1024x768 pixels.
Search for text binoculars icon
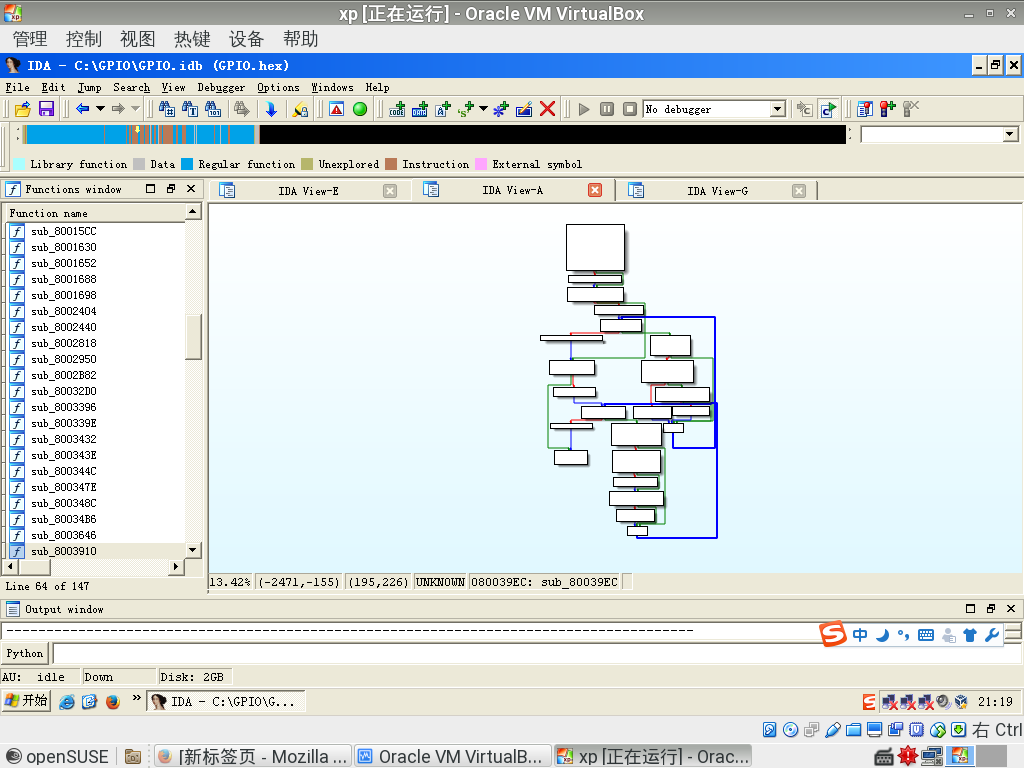pos(190,109)
